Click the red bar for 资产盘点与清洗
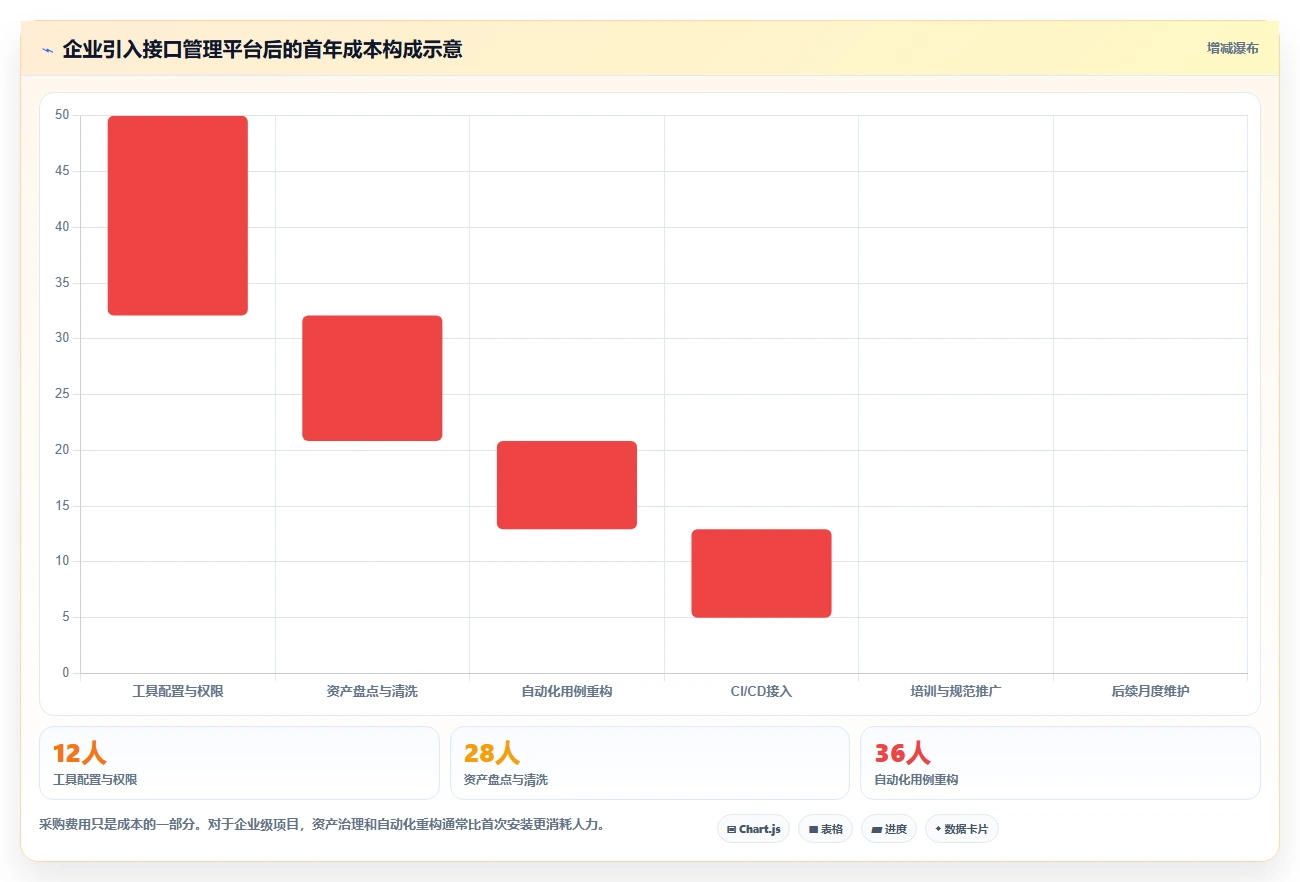Image resolution: width=1300 pixels, height=882 pixels. click(372, 378)
